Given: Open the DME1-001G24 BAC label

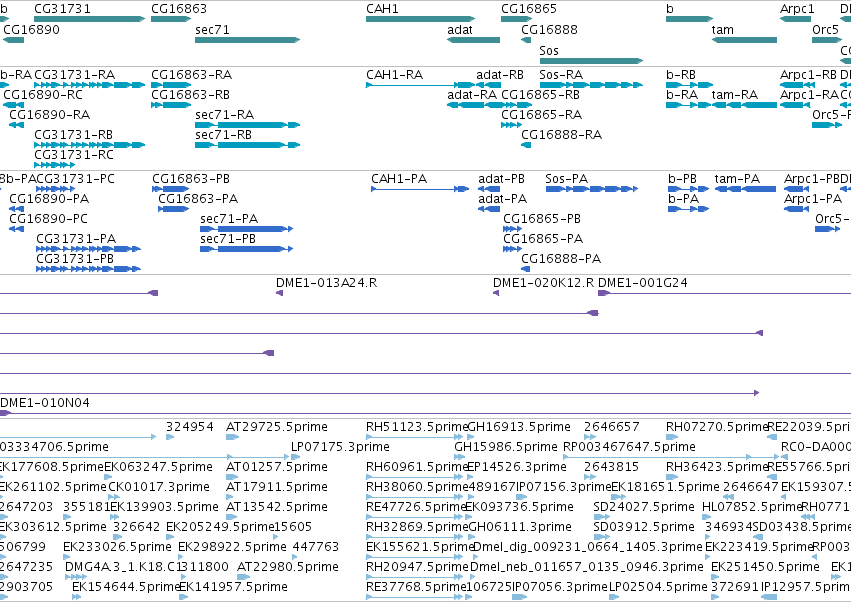Looking at the screenshot, I should (643, 283).
